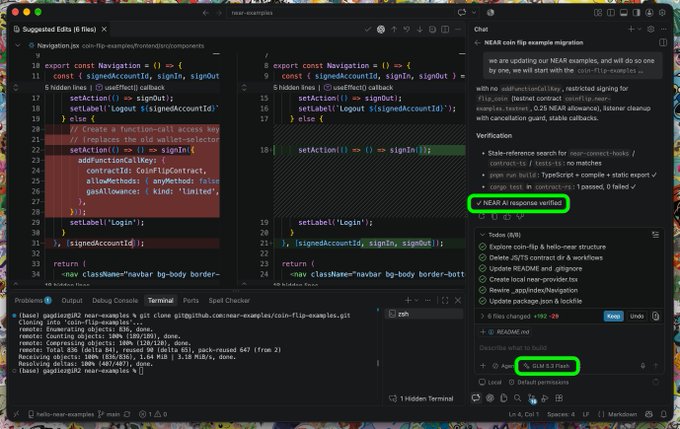Start a new chat with plus icon
This screenshot has width=680, height=429.
[x=631, y=29]
